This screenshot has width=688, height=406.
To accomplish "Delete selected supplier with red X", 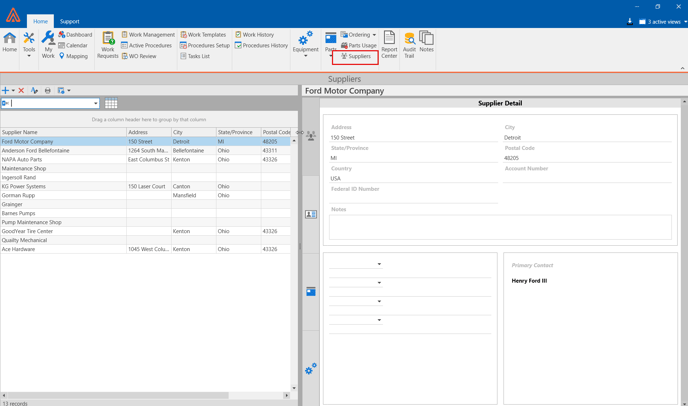I will click(21, 90).
